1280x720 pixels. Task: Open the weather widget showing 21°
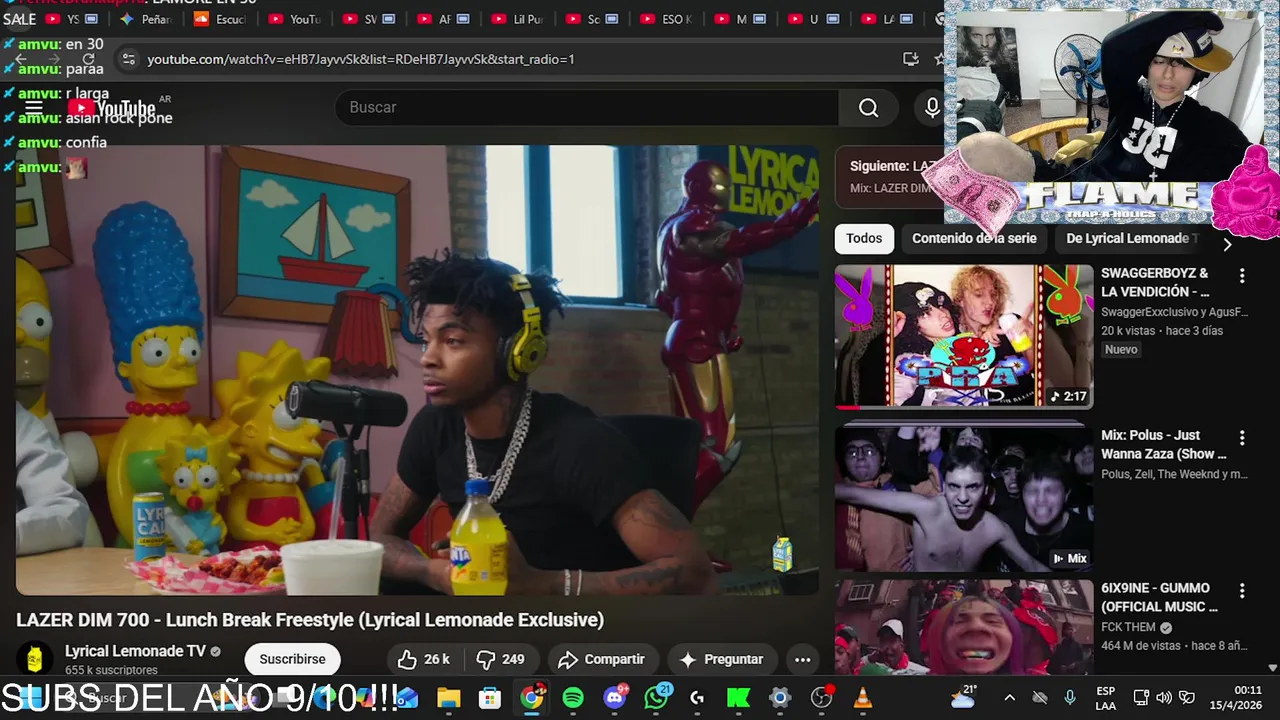[x=965, y=697]
